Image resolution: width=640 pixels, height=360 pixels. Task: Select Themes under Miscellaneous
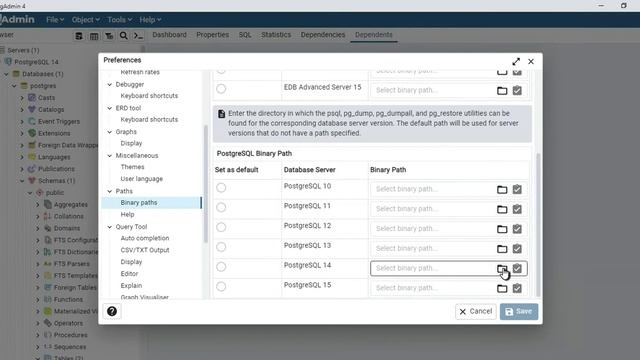(132, 167)
